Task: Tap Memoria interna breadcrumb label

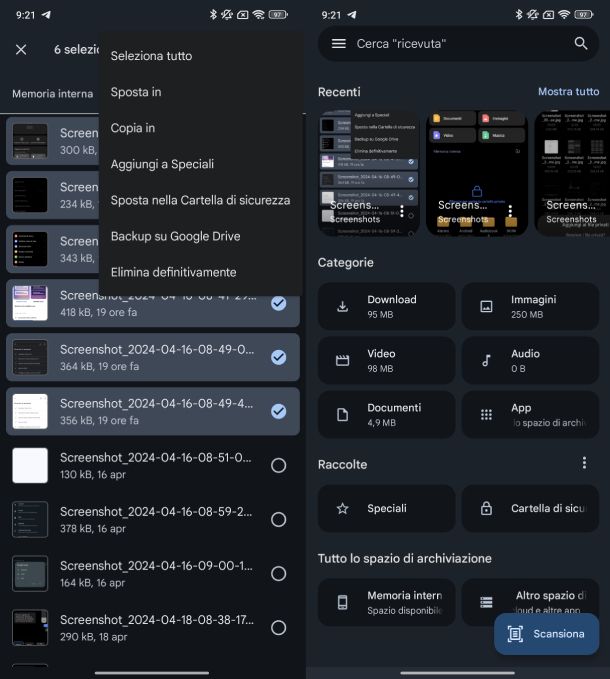Action: 52,94
